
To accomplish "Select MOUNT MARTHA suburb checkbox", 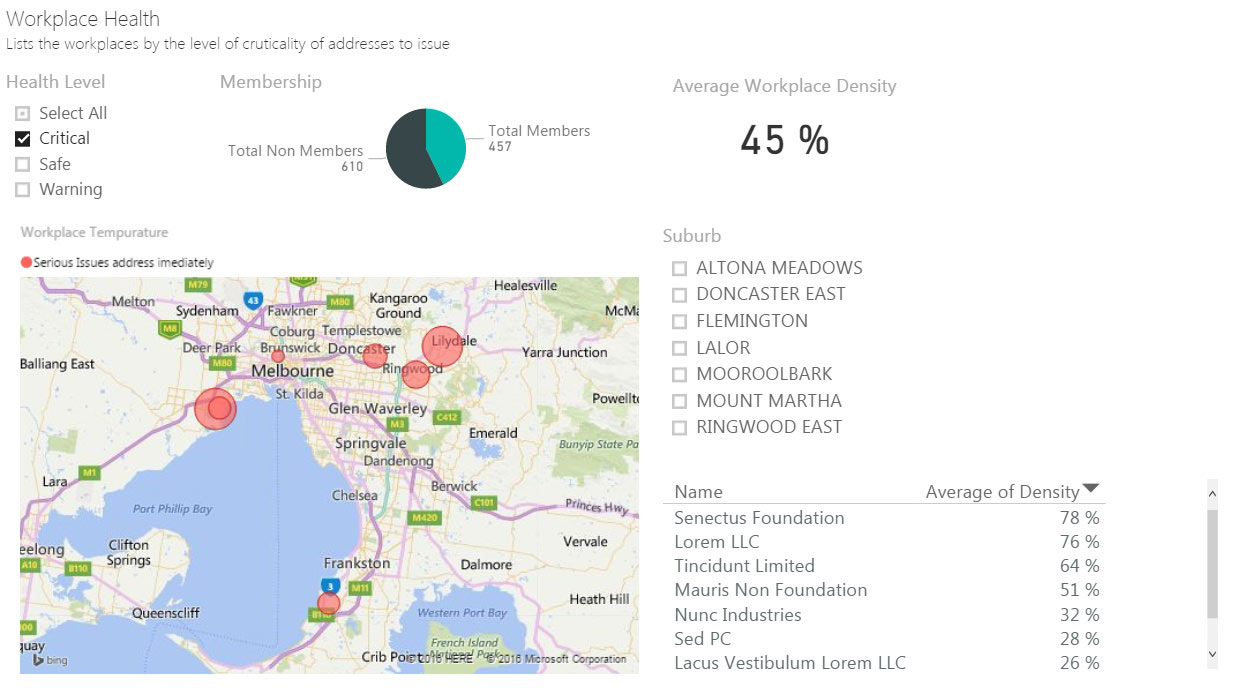I will point(680,401).
